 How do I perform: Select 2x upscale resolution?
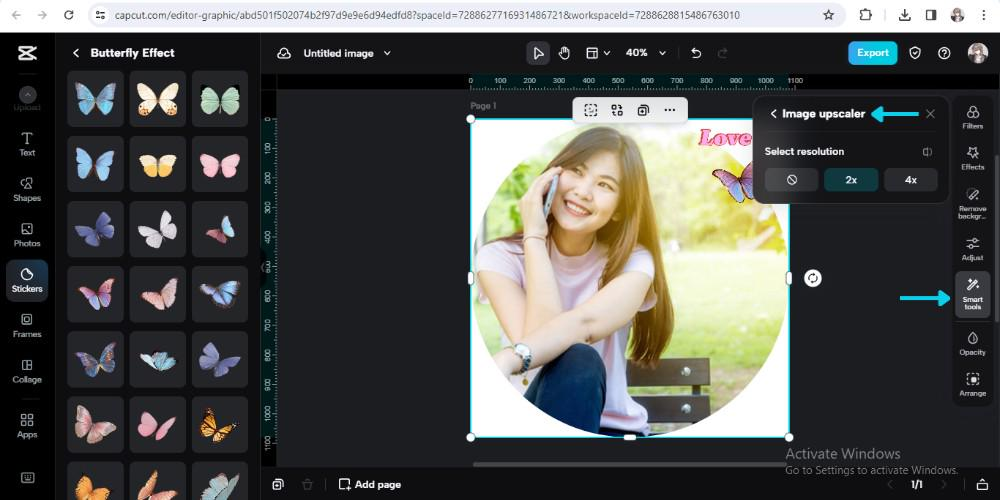(x=851, y=180)
